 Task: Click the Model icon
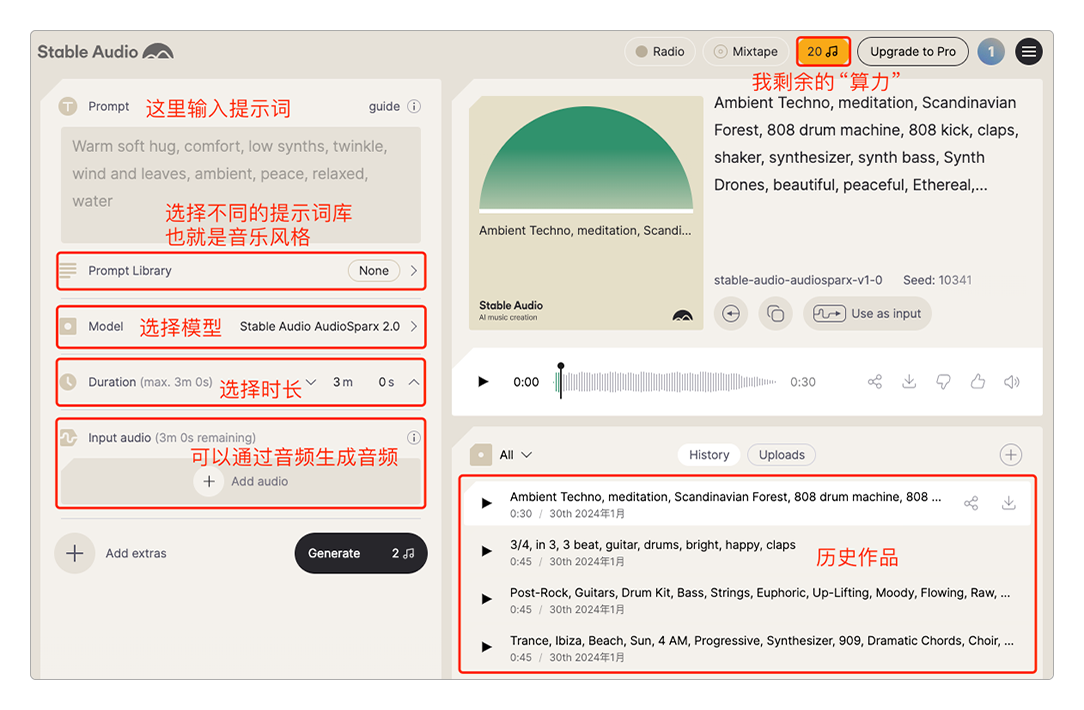coord(68,326)
